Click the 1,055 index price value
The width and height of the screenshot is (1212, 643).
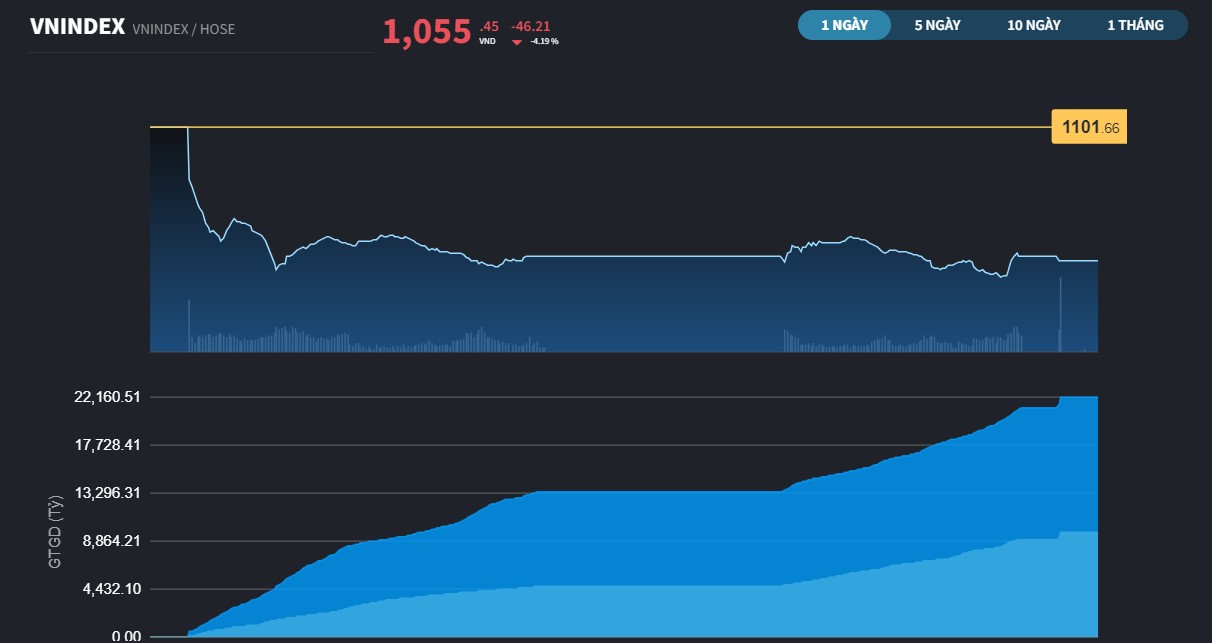coord(426,32)
